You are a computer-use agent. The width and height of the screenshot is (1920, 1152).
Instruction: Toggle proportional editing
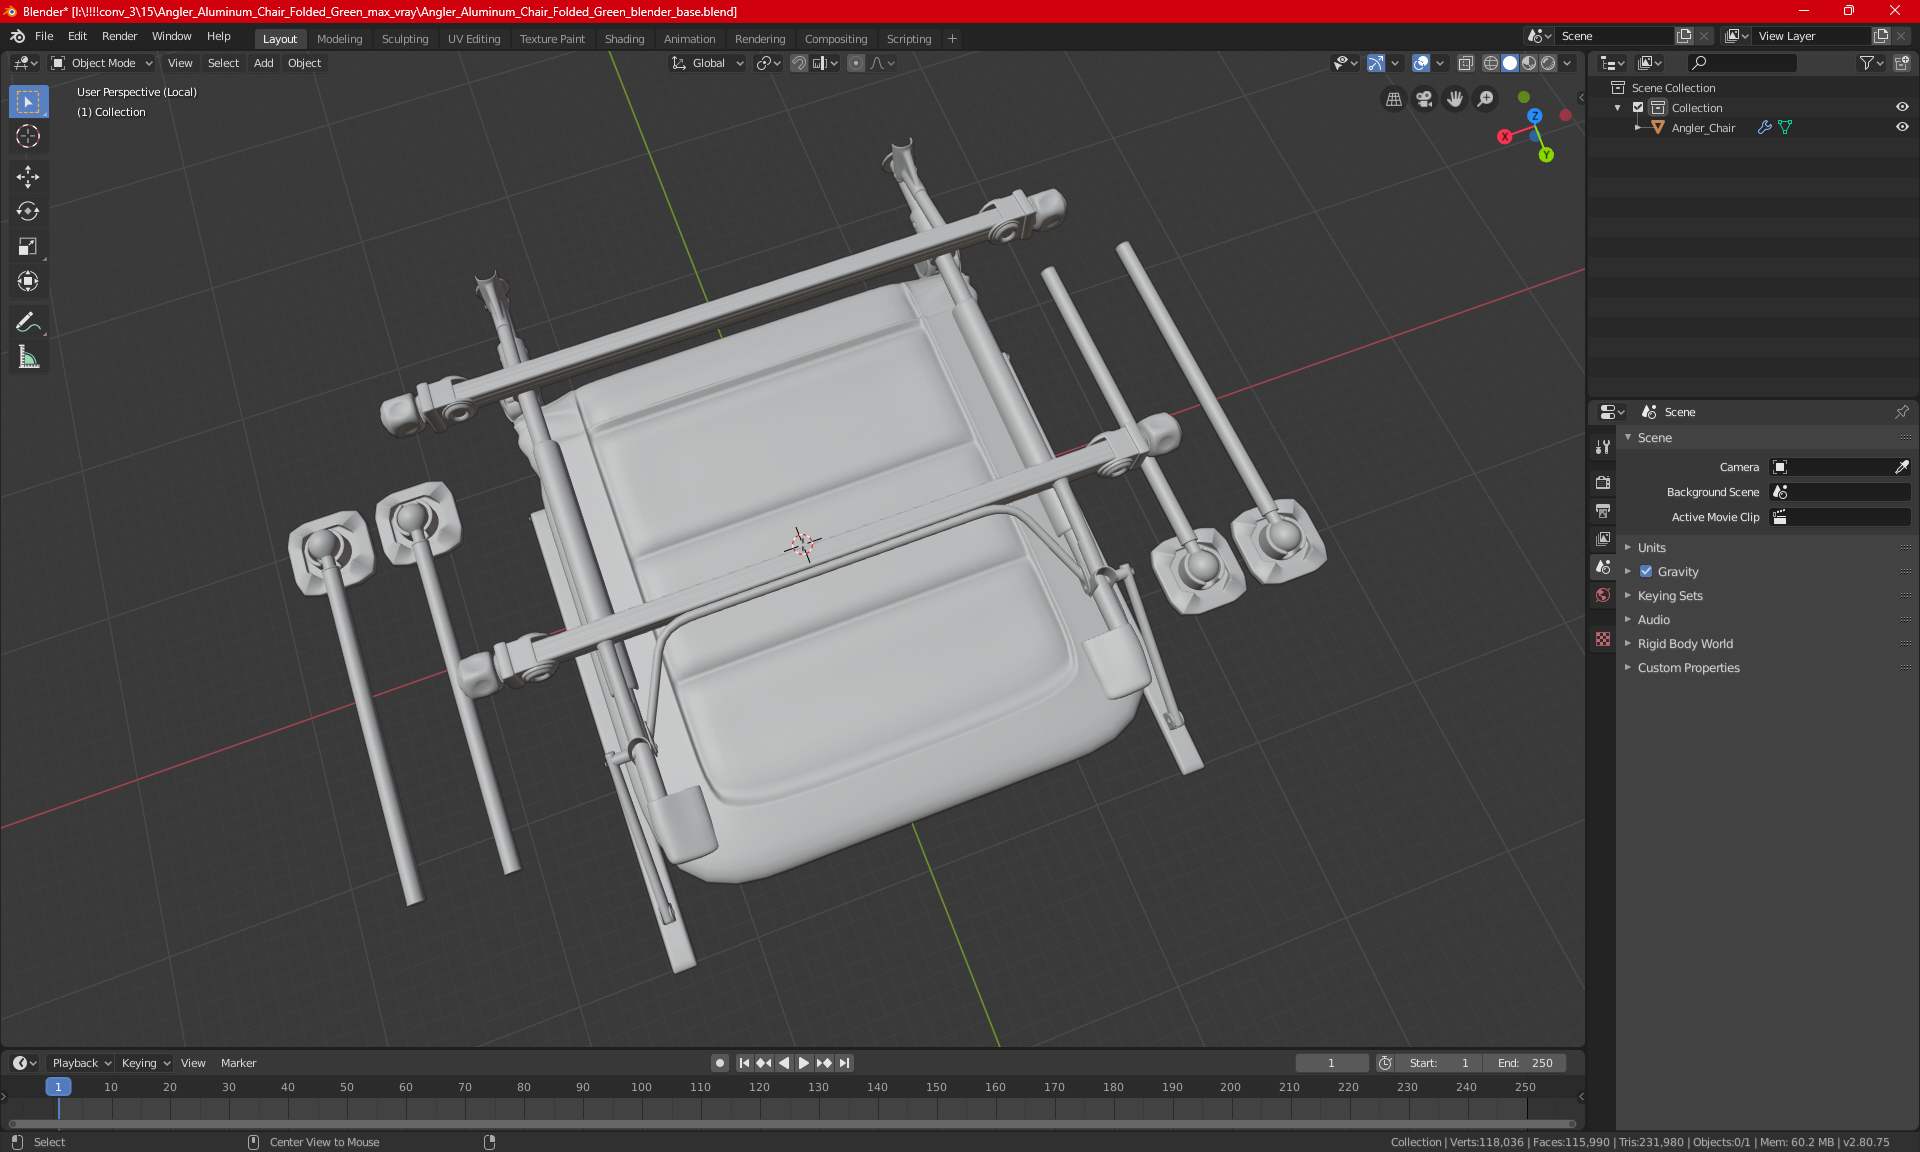[x=856, y=63]
